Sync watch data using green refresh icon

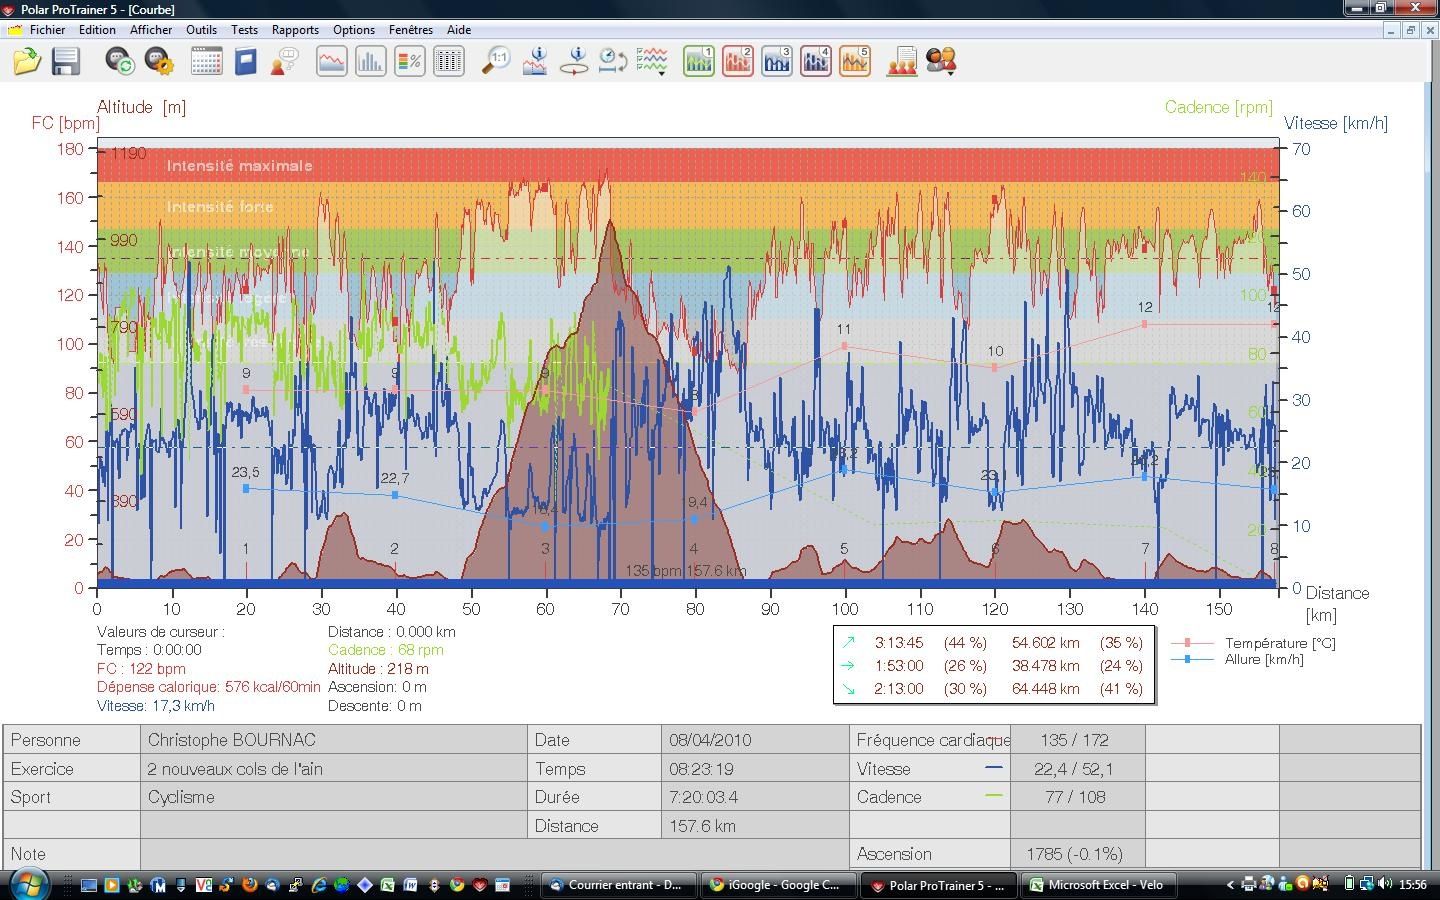point(120,62)
